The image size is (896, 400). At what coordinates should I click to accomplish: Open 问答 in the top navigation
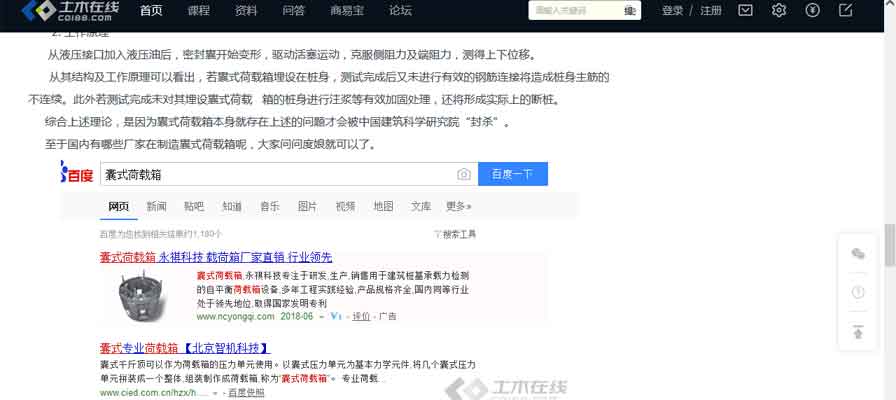(293, 11)
